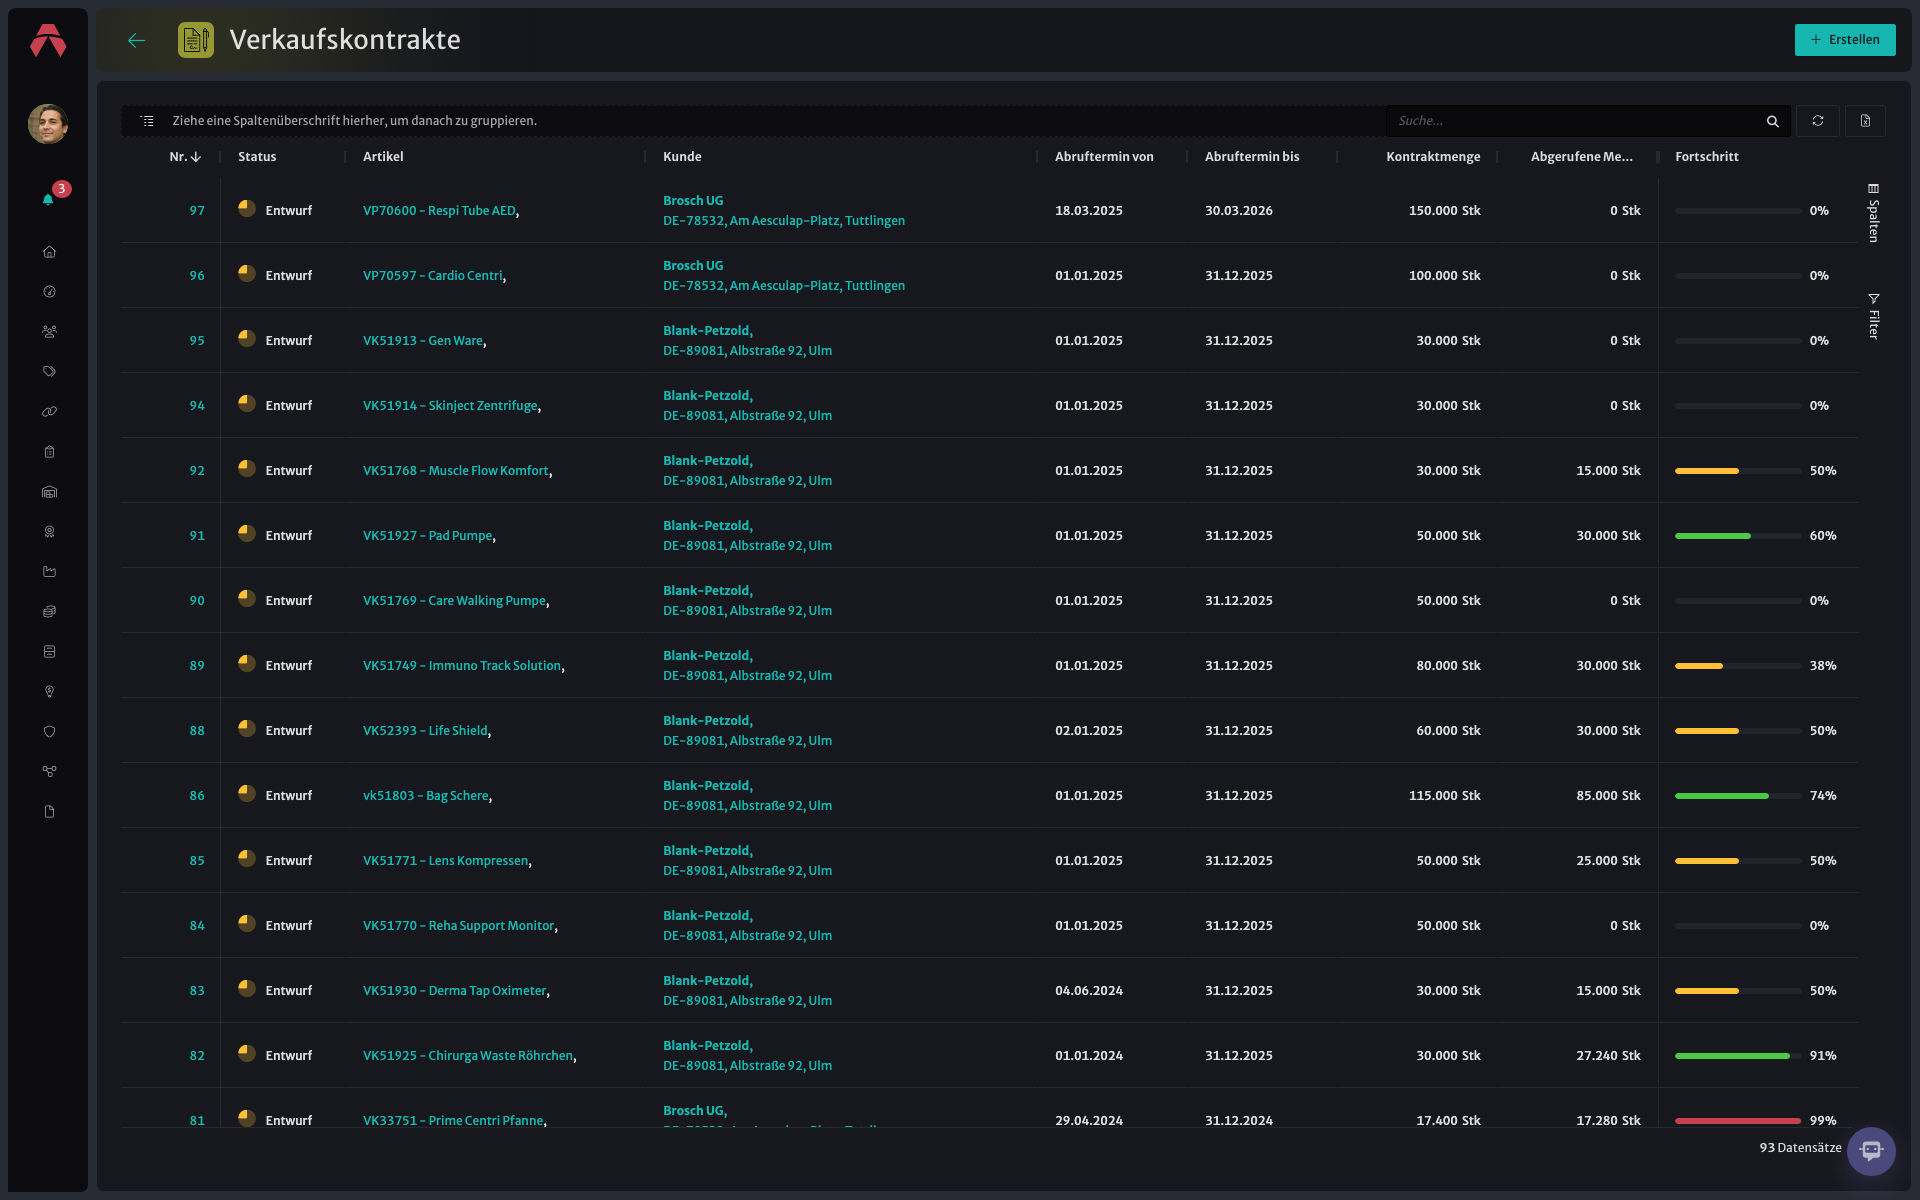The image size is (1920, 1200).
Task: Open article VK51927 – Pad Pumpe
Action: (x=427, y=536)
